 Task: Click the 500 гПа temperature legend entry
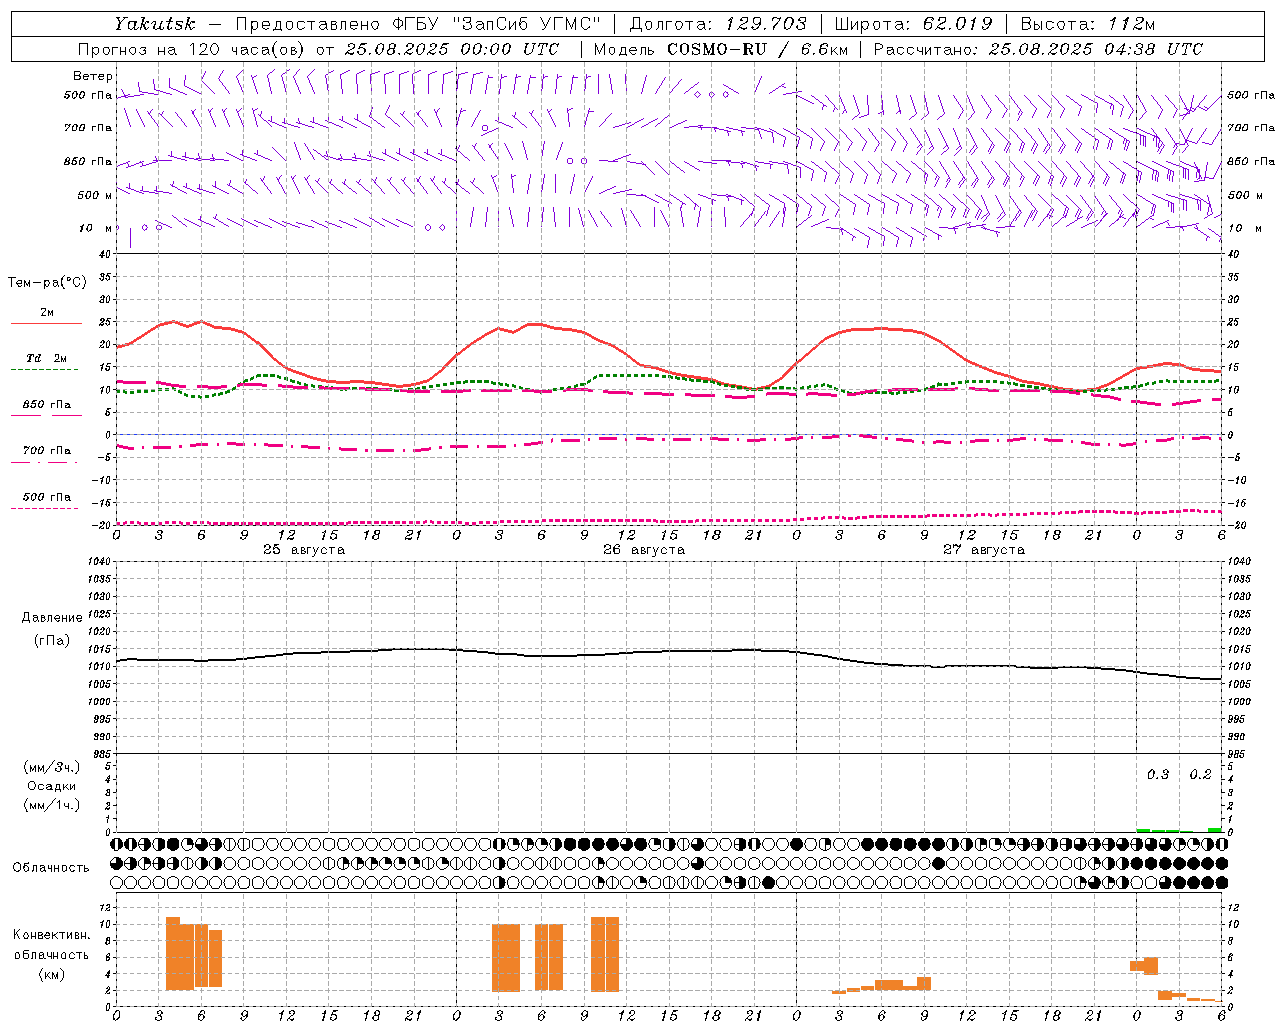[47, 497]
